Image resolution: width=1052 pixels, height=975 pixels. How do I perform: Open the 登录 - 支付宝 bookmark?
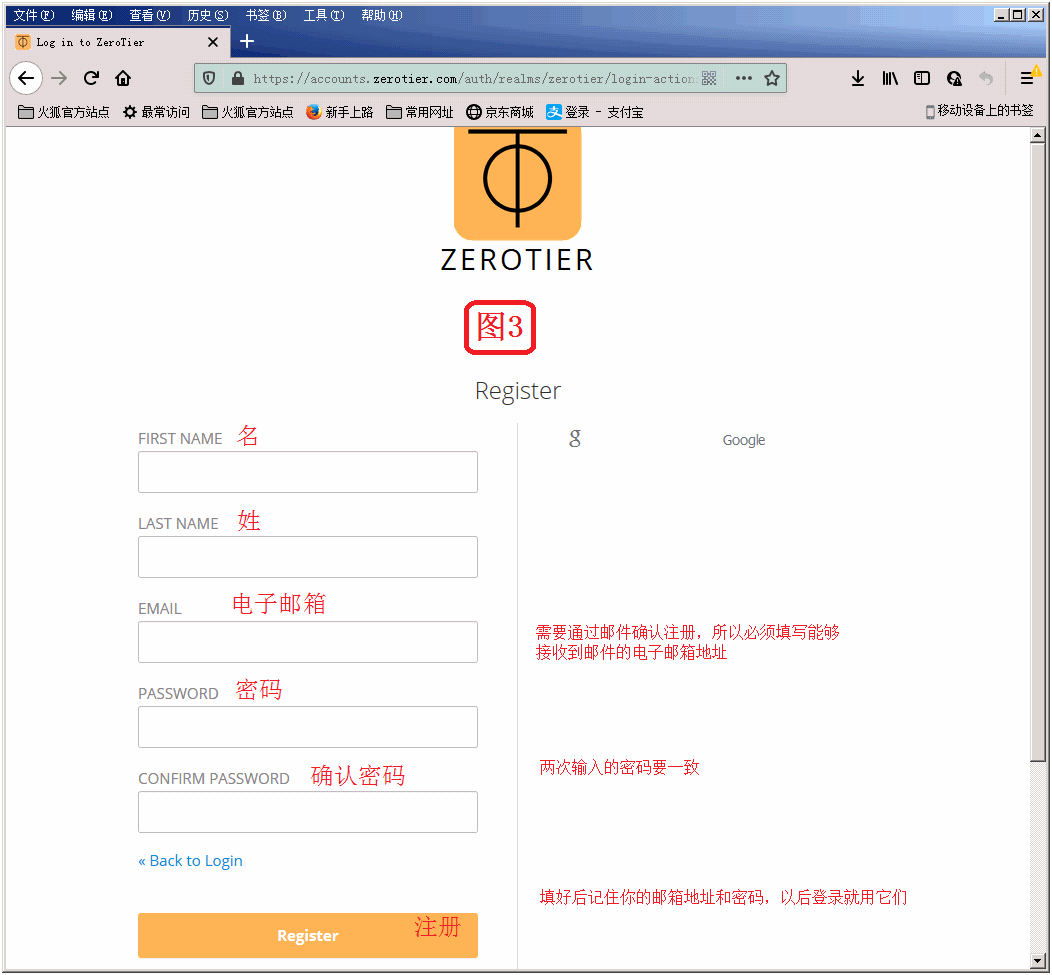click(x=594, y=112)
